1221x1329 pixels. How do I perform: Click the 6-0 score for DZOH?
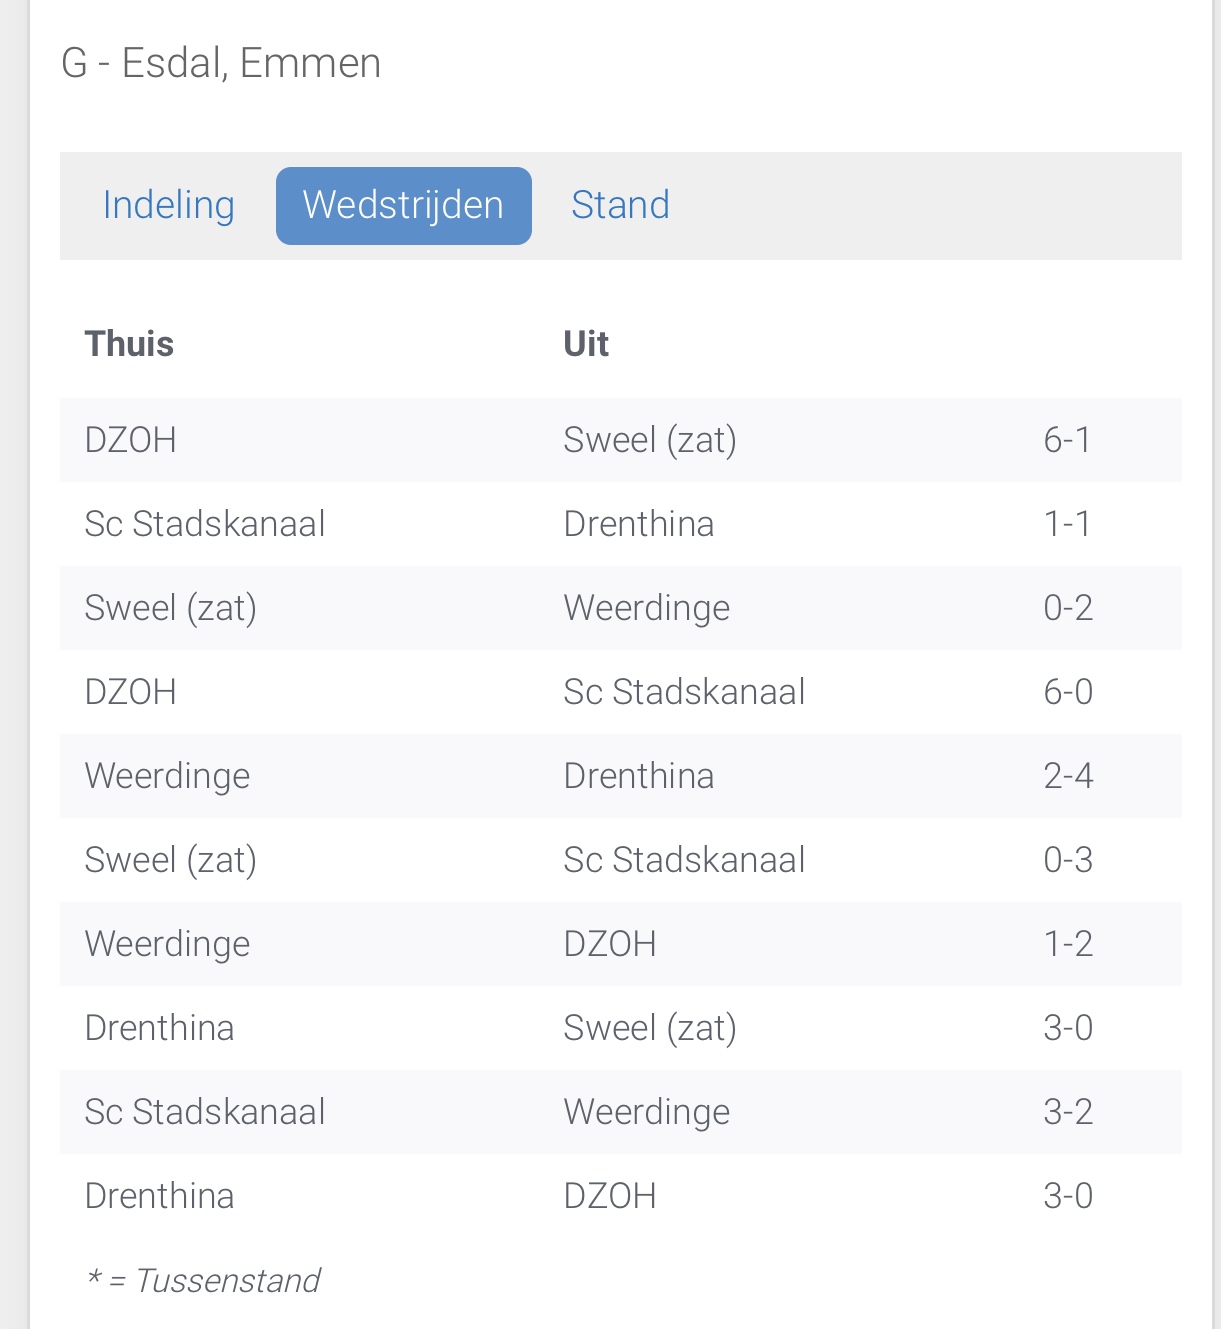coord(1068,692)
